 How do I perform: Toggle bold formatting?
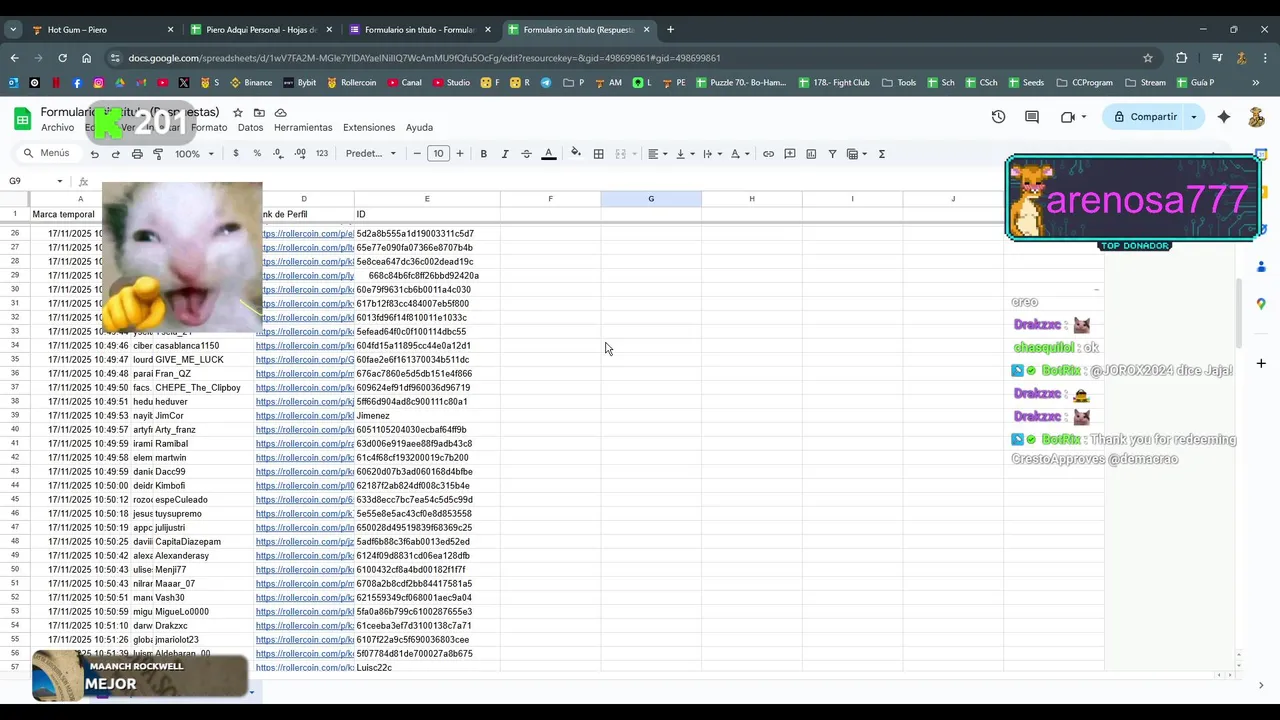click(x=484, y=154)
